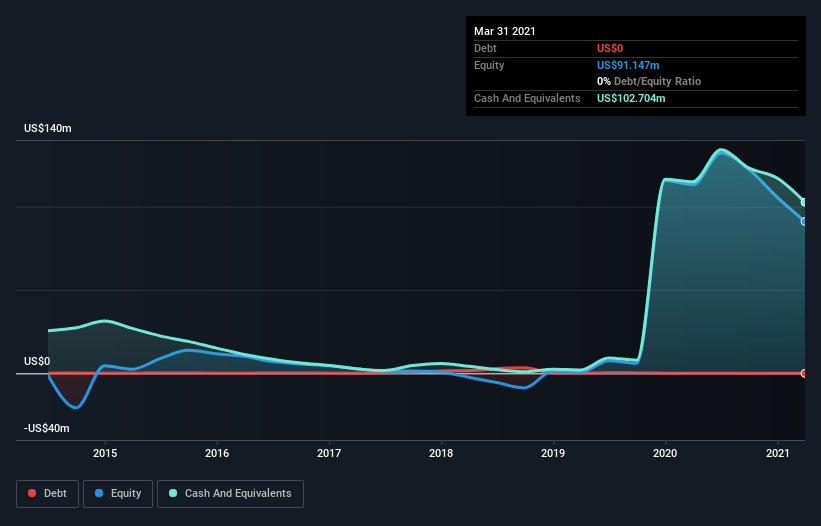Select the 2017 x-axis label
Screen dimensions: 821x526
coord(329,453)
